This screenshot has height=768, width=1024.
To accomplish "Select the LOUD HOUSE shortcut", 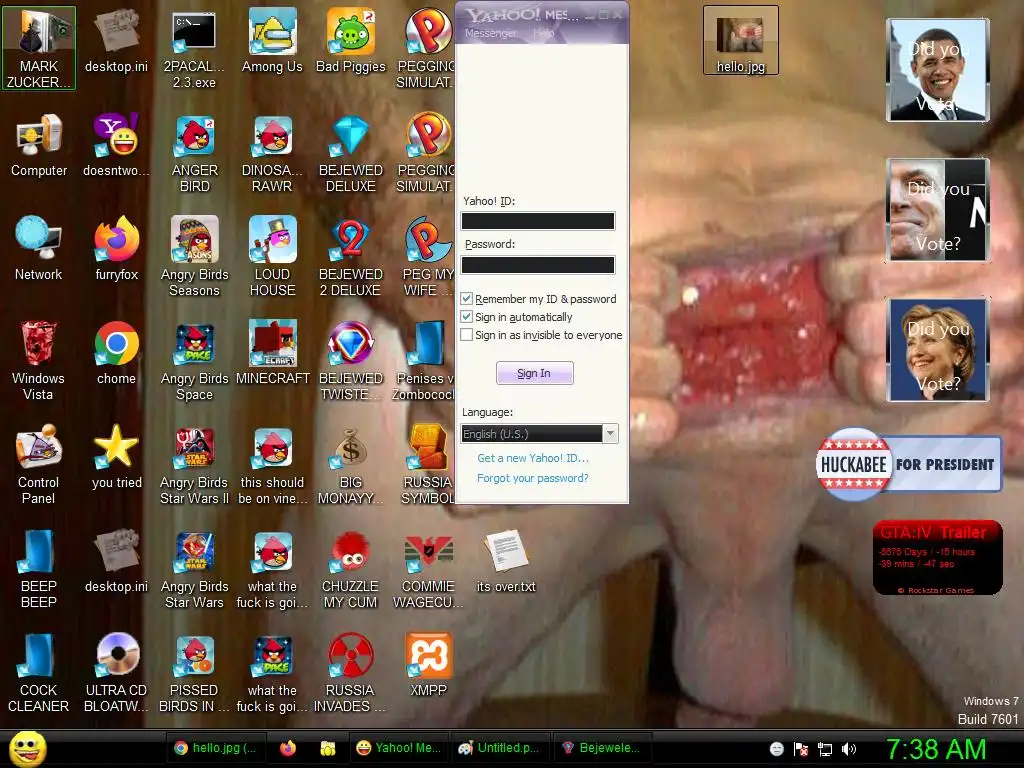I will coord(272,256).
